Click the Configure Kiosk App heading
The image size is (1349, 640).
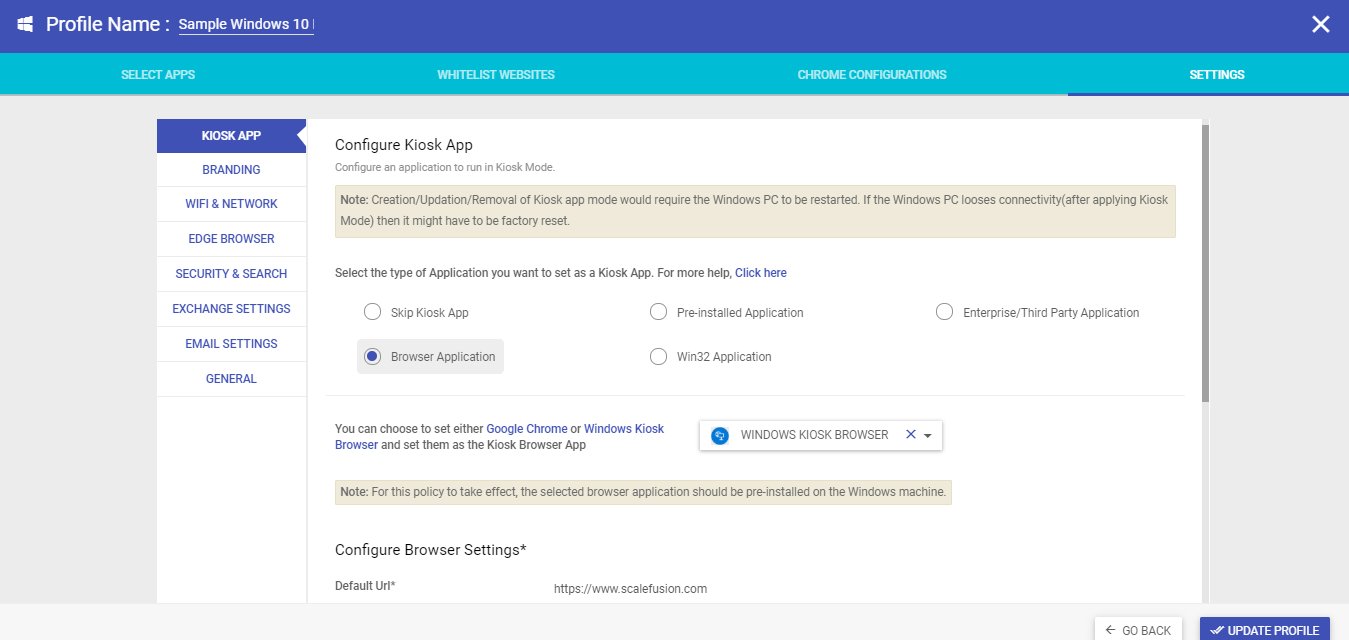click(x=404, y=145)
